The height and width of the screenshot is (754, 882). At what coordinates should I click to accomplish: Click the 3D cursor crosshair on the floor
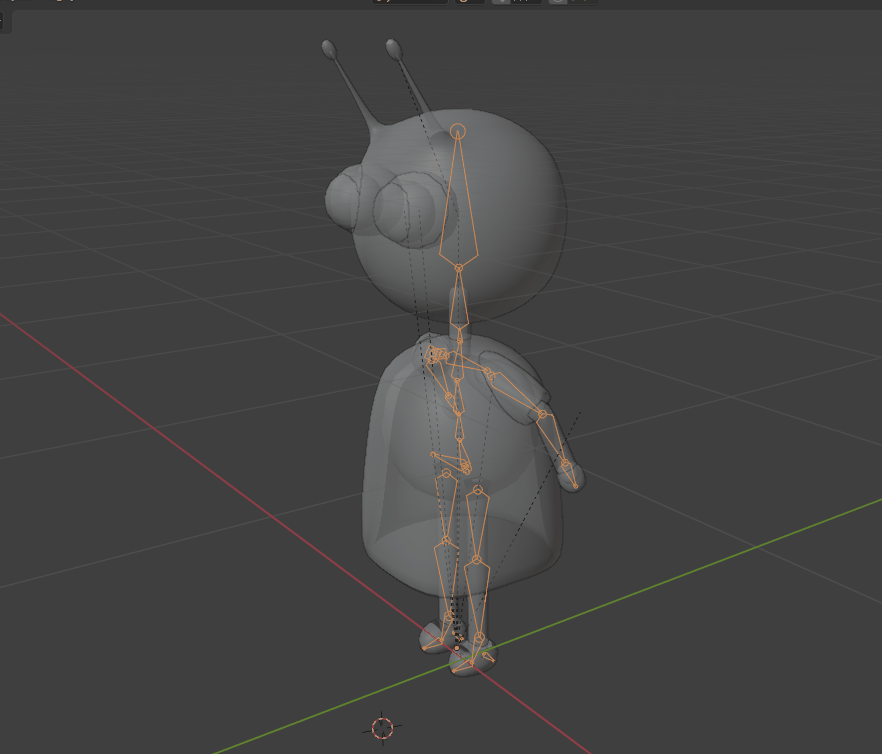click(x=382, y=728)
